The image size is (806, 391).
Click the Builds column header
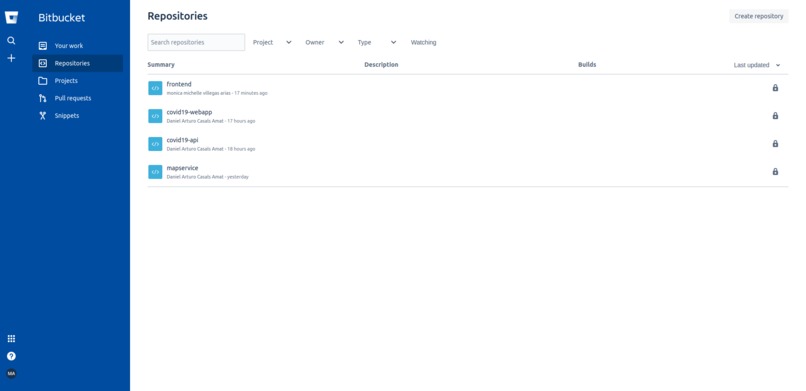click(587, 65)
